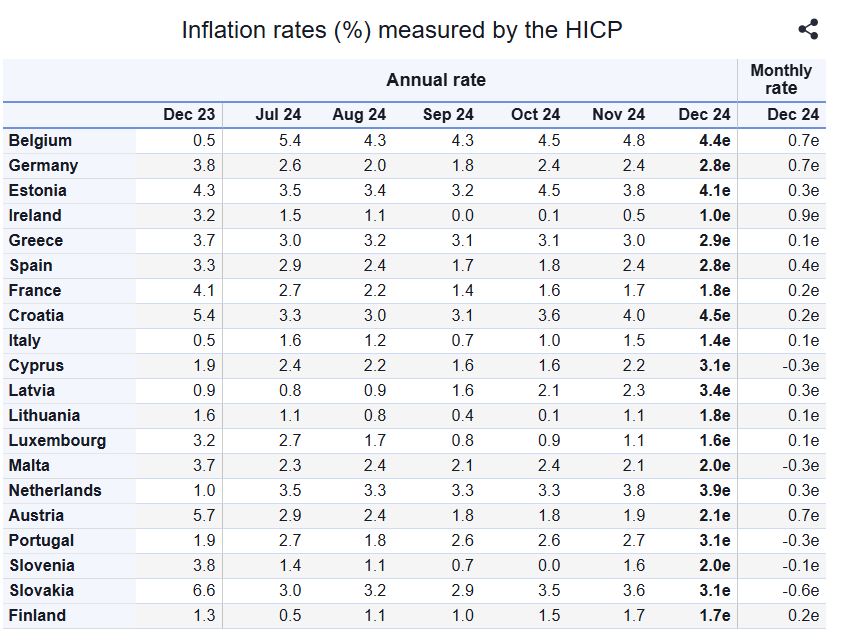Viewport: 854px width, 643px height.
Task: Click Austria's Dec 23 value 5.7
Action: click(204, 516)
